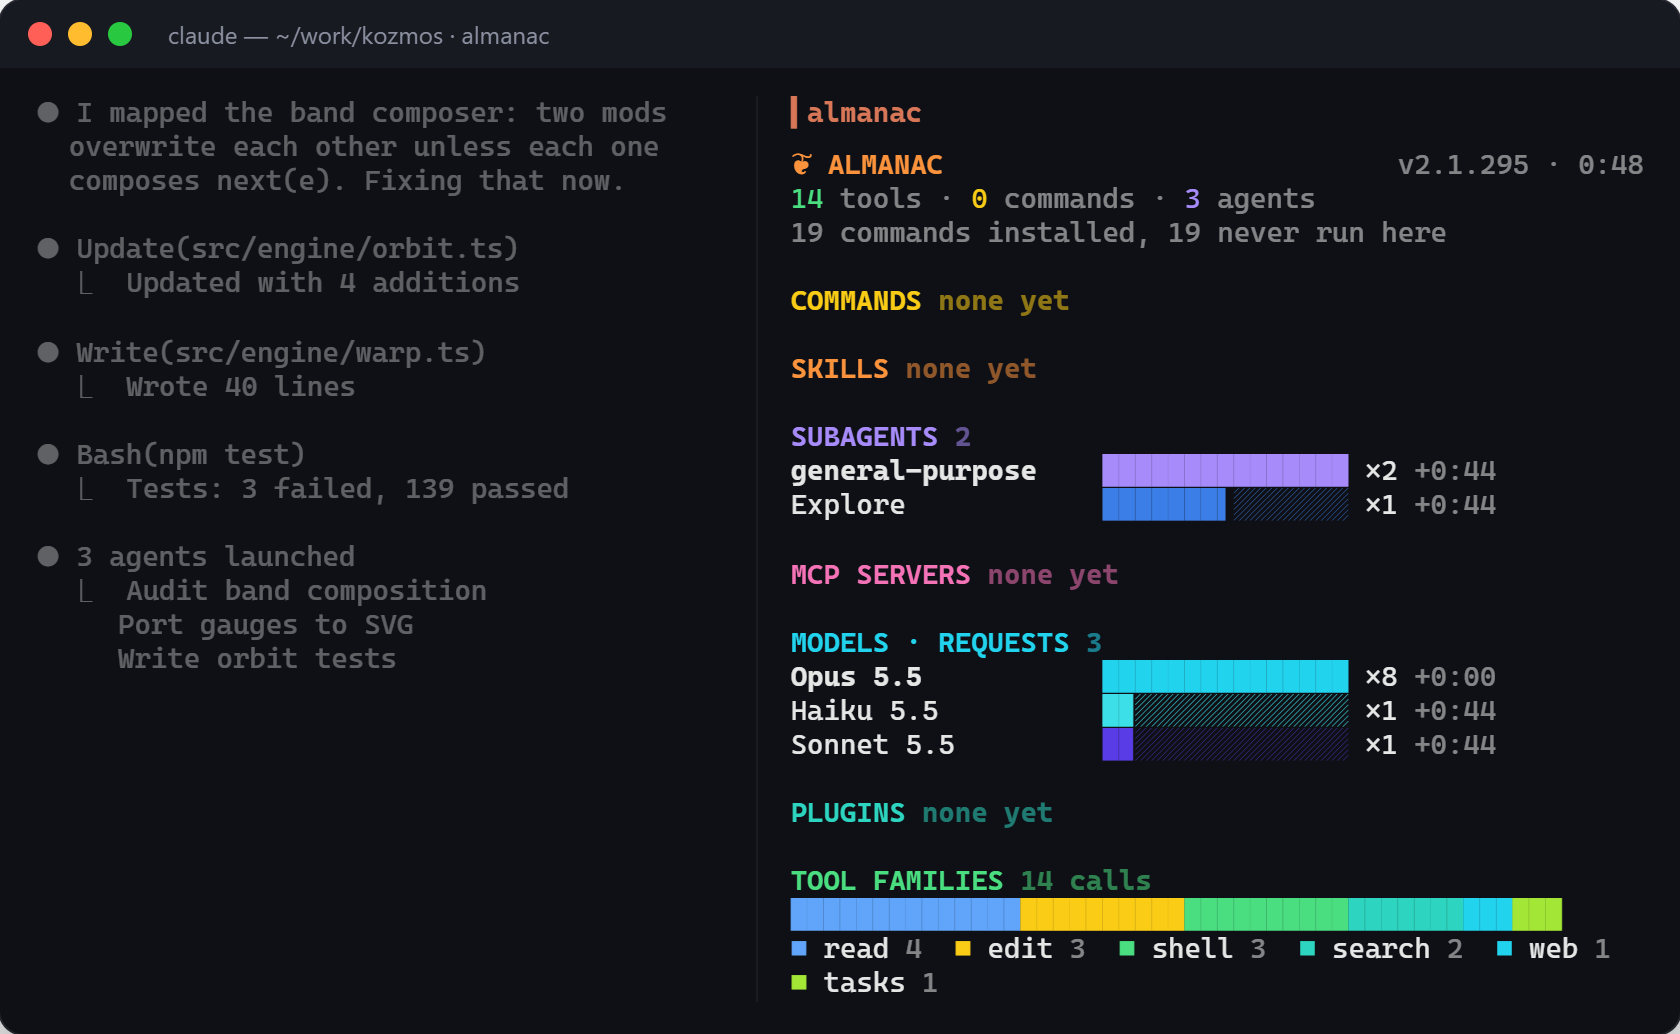Click the ALMANAC crab logo icon
1680x1034 pixels.
801,164
